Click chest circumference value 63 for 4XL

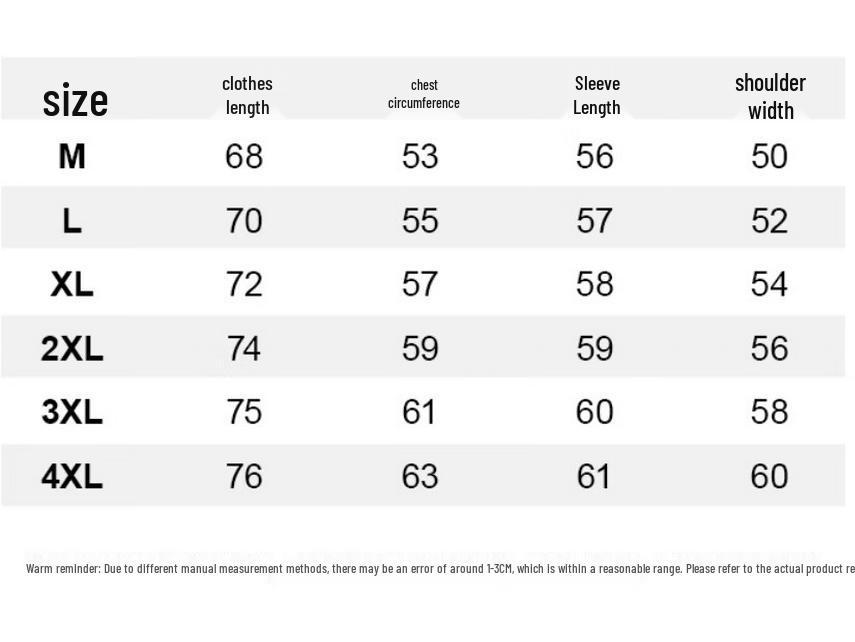(x=420, y=476)
